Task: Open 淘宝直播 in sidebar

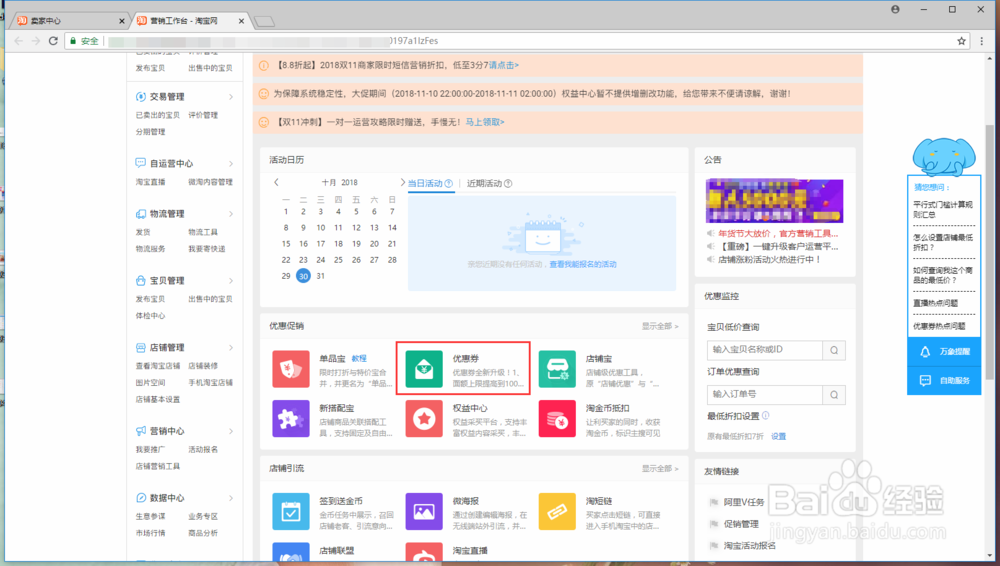Action: (151, 182)
